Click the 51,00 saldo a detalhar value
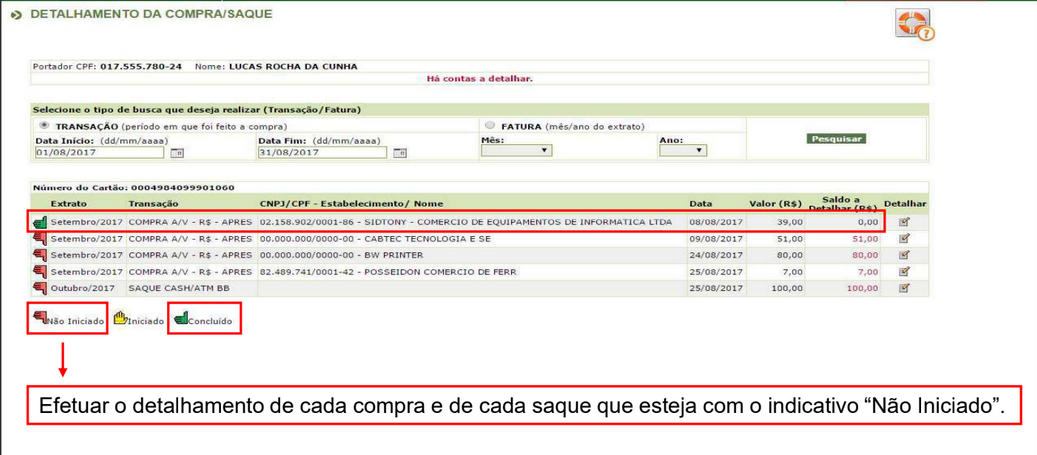The image size is (1037, 455). tap(867, 239)
